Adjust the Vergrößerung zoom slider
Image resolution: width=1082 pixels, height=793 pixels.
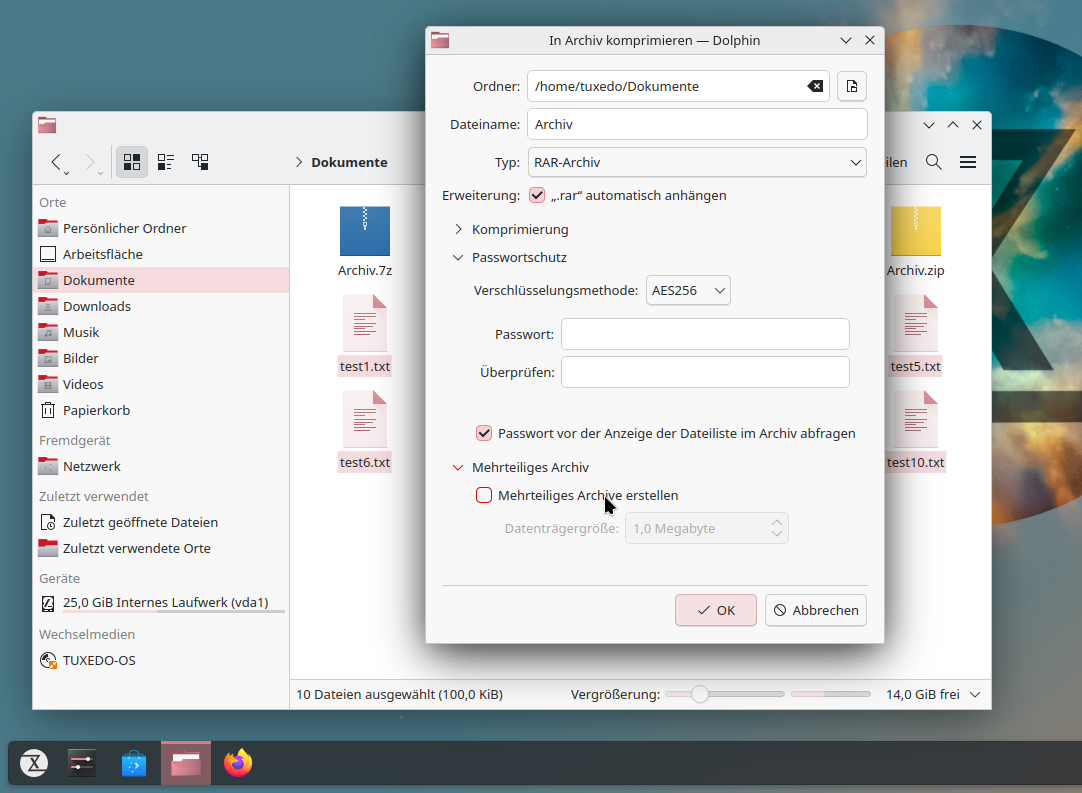pyautogui.click(x=725, y=694)
